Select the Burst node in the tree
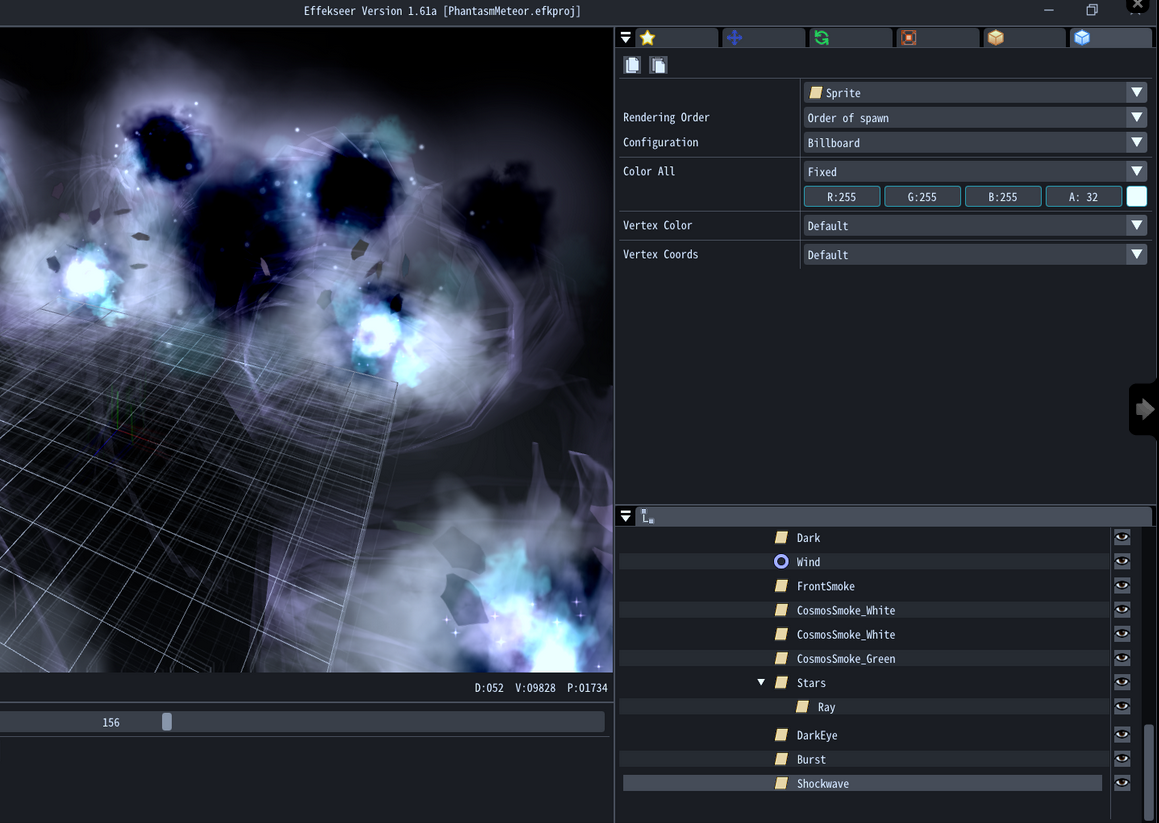This screenshot has width=1159, height=823. 811,759
